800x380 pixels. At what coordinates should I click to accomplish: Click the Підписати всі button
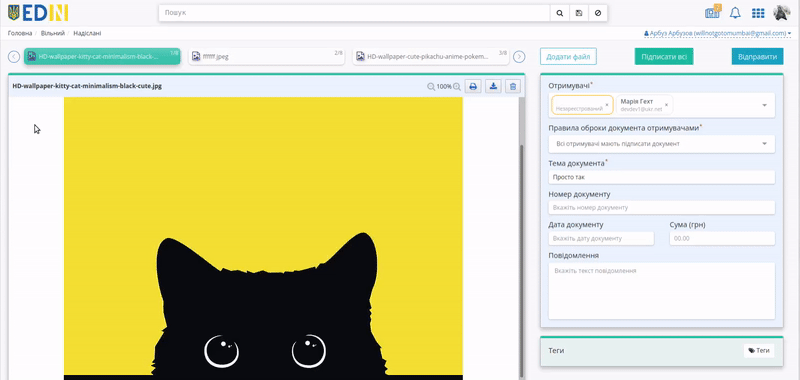664,57
